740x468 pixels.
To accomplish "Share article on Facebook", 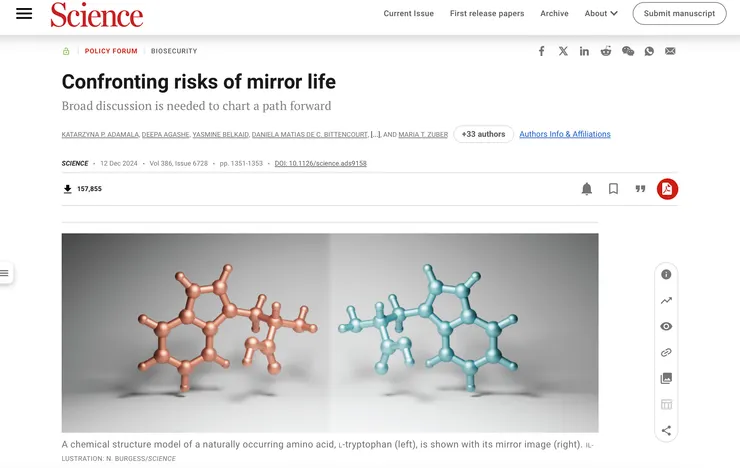I will tap(542, 51).
